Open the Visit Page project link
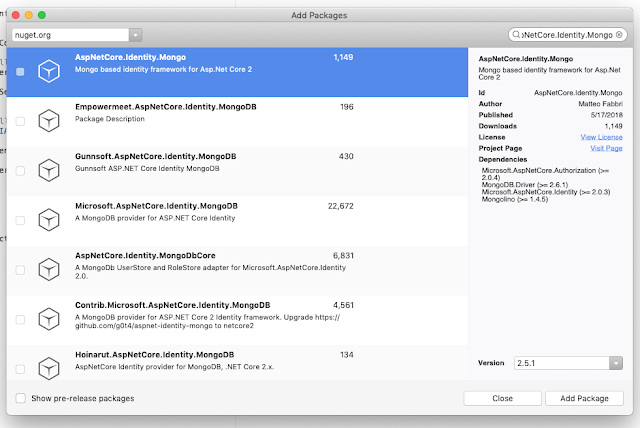 [606, 148]
